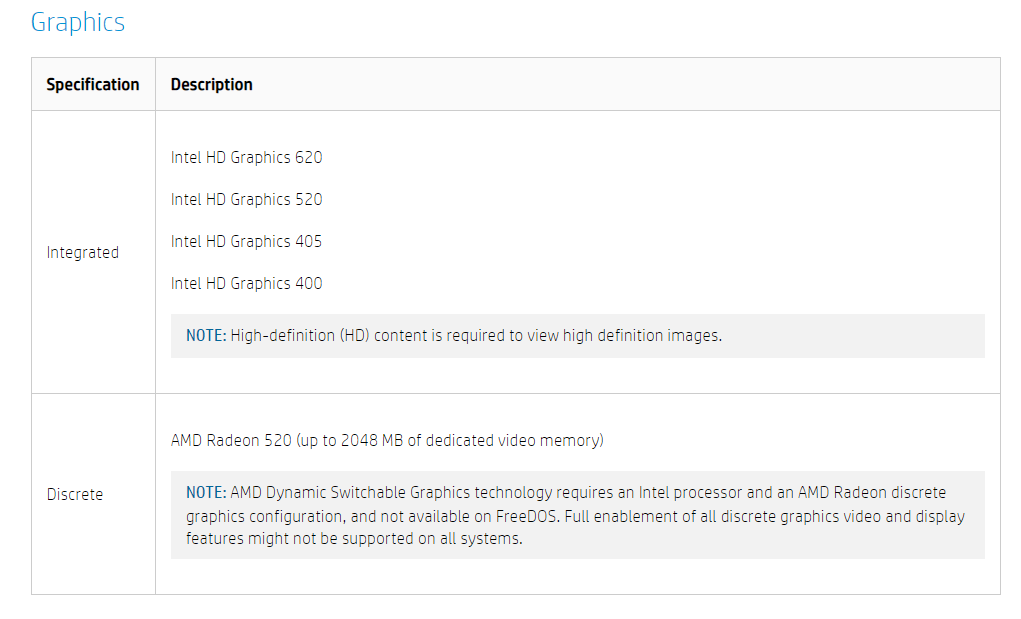Click the "Intel HD Graphics 620" entry
Viewport: 1021px width, 619px height.
(247, 158)
